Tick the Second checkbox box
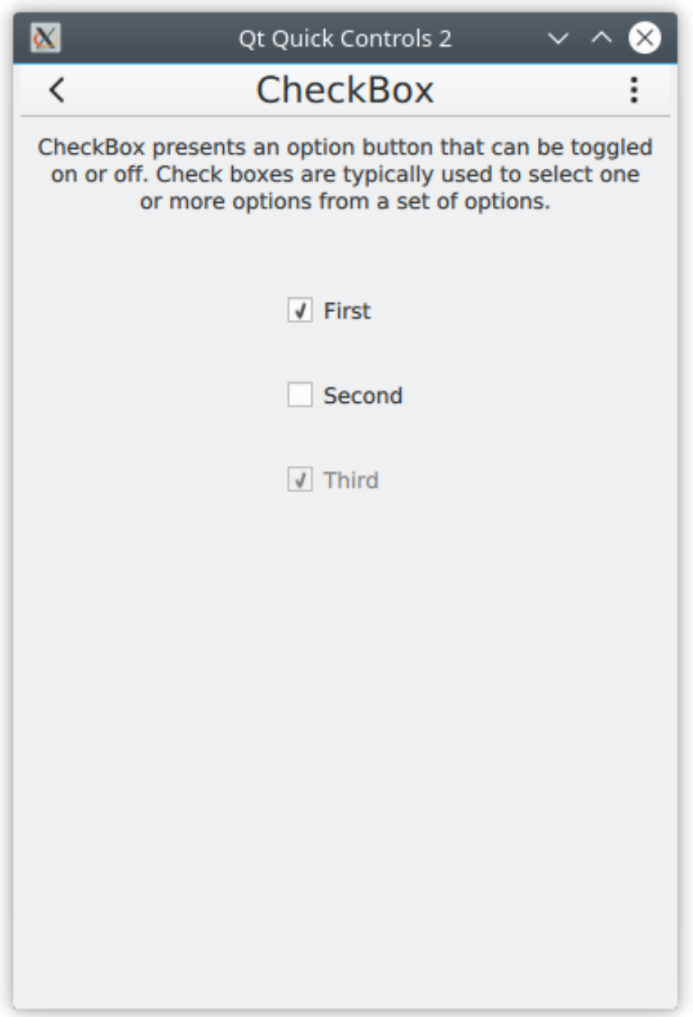This screenshot has width=693, height=1017. 300,396
